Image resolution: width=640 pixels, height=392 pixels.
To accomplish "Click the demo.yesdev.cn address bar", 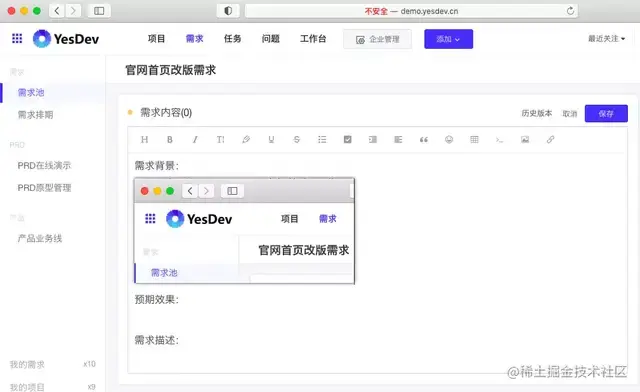I will (411, 11).
